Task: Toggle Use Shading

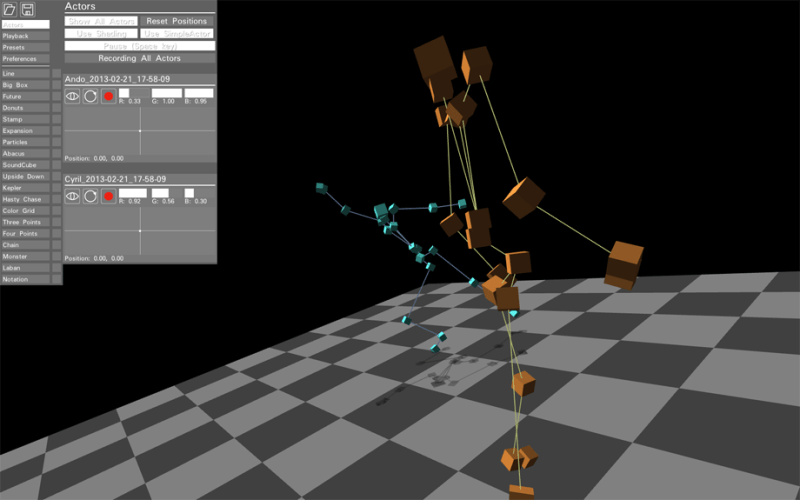Action: click(101, 34)
